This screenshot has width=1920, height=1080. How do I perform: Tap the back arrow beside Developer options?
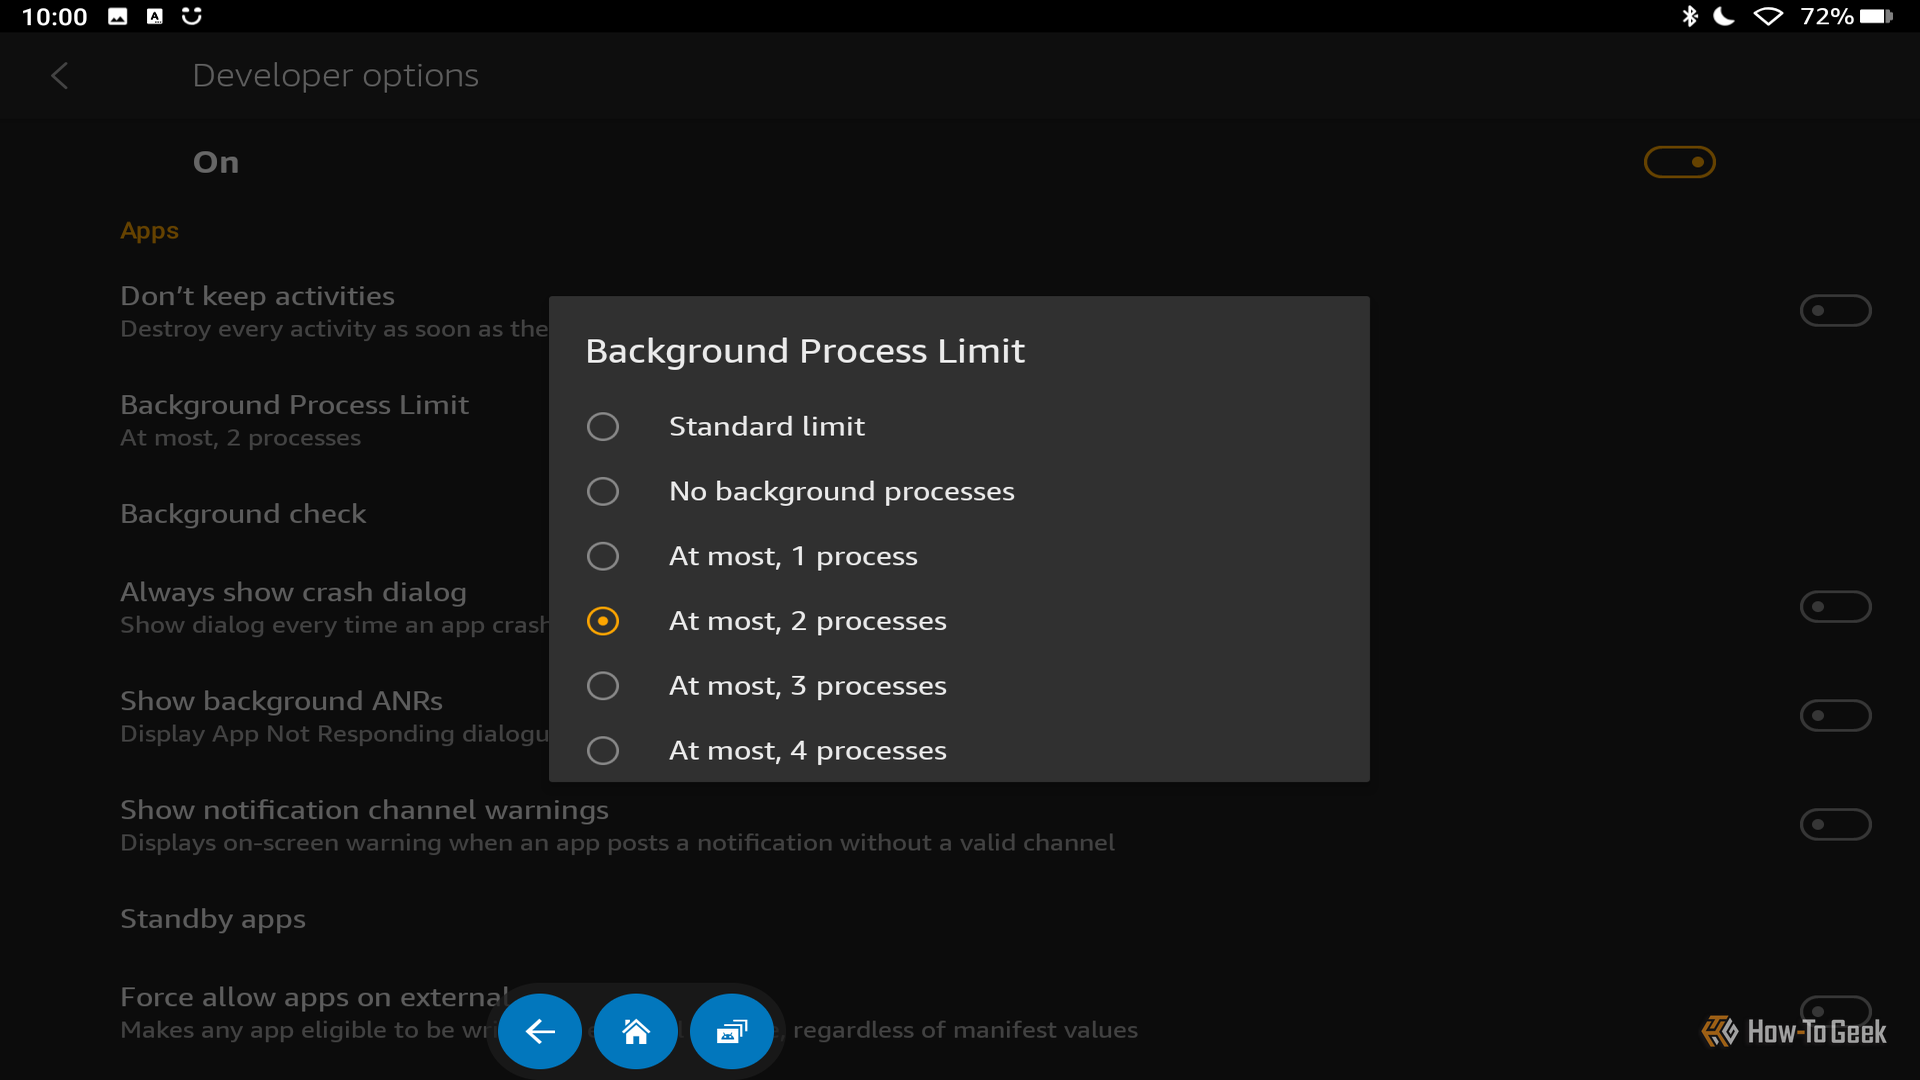[60, 76]
